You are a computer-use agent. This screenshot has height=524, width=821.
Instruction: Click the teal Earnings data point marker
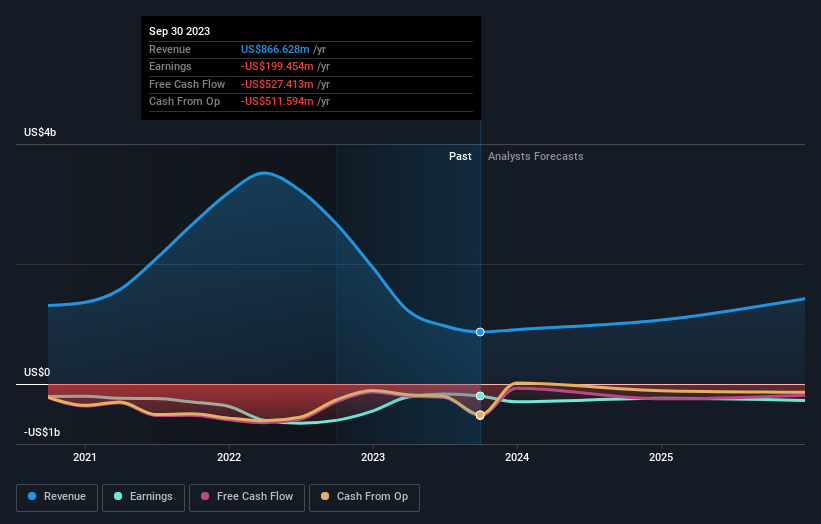480,396
